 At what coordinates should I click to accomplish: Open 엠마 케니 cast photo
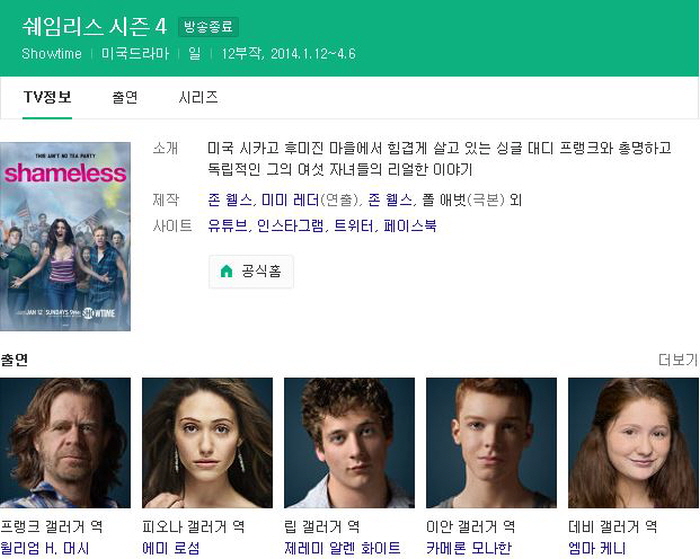click(633, 443)
